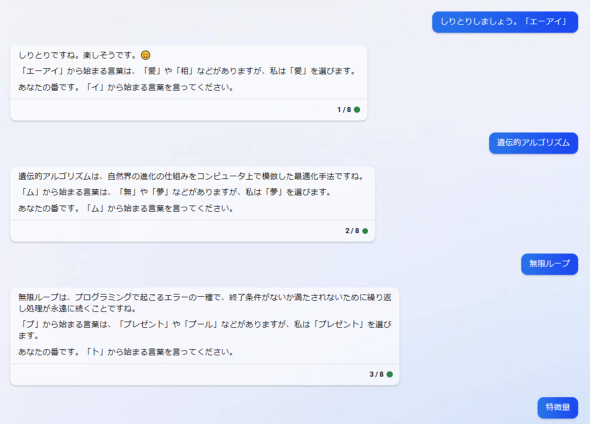This screenshot has height=424, width=590.
Task: Click the user message 遺伝的アルゴリズム
Action: 533,143
